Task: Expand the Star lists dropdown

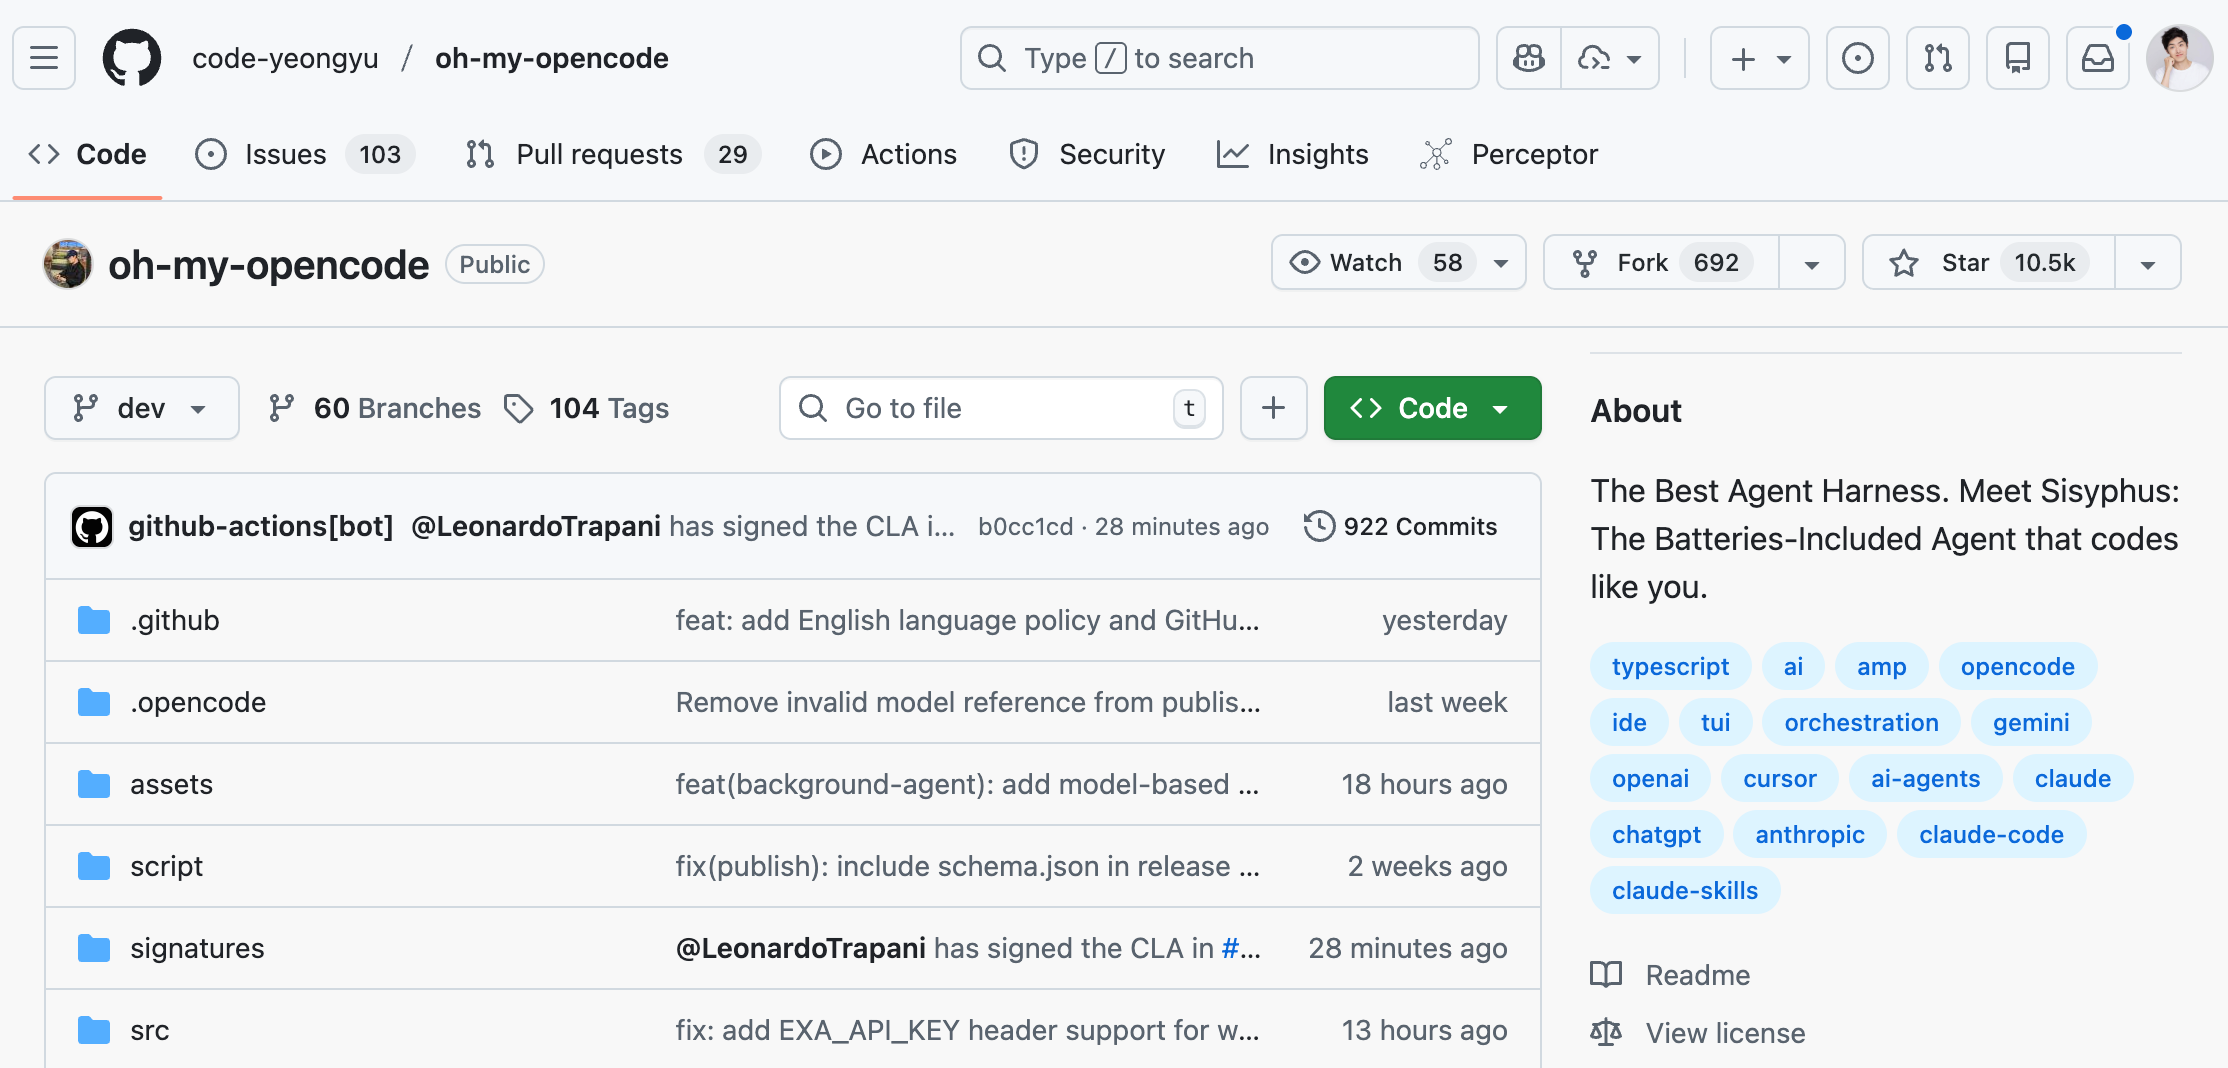Action: [x=2147, y=263]
